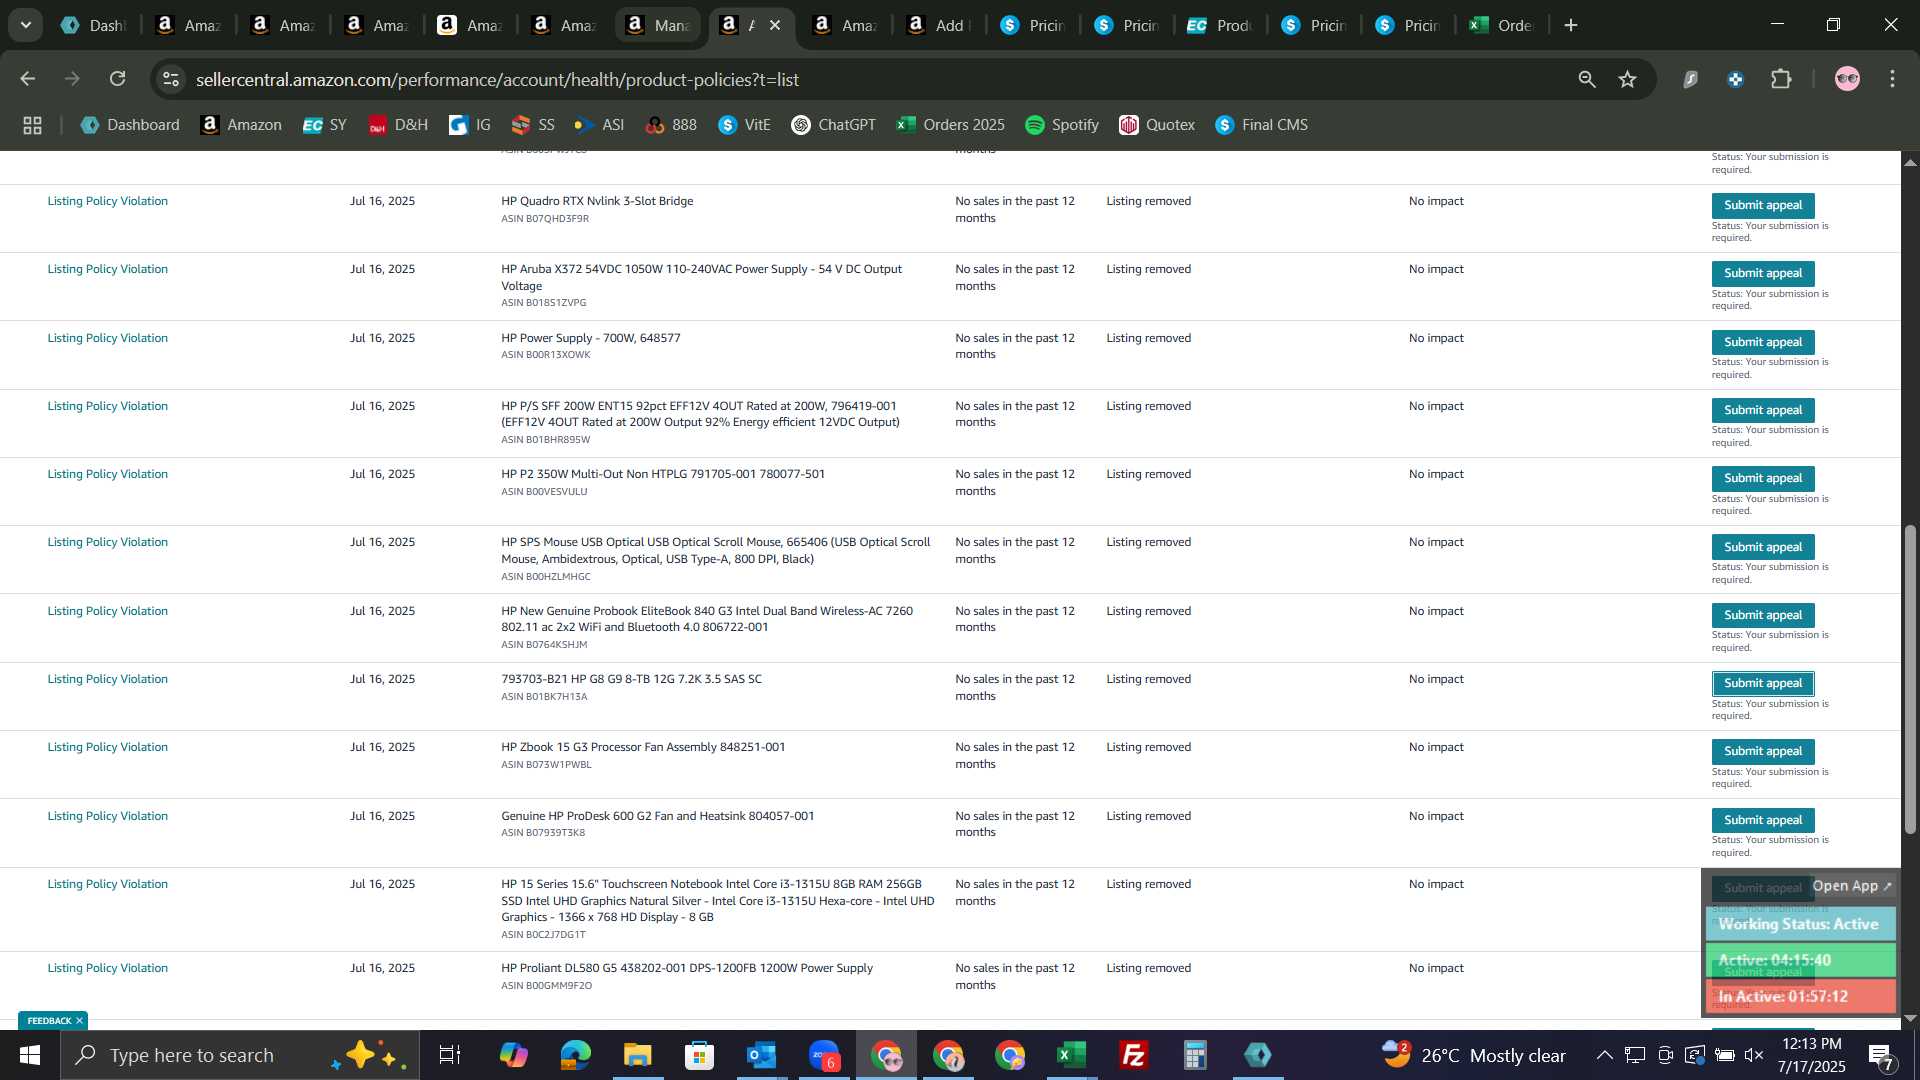1920x1080 pixels.
Task: Click the Open App overlay link
Action: point(1852,886)
